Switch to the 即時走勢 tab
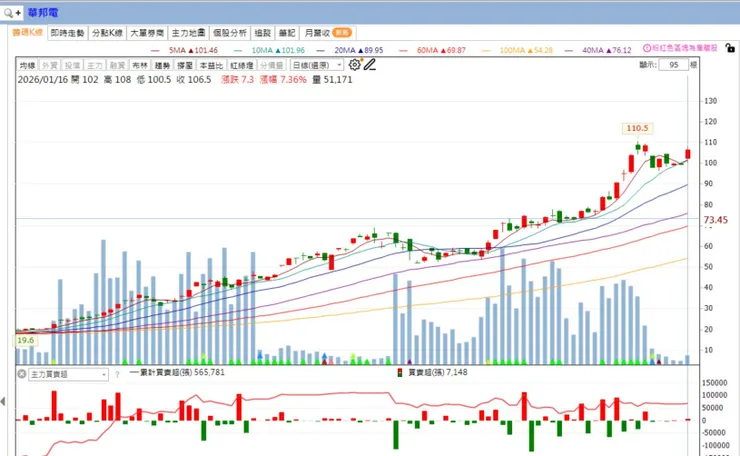The width and height of the screenshot is (740, 456). [x=67, y=33]
